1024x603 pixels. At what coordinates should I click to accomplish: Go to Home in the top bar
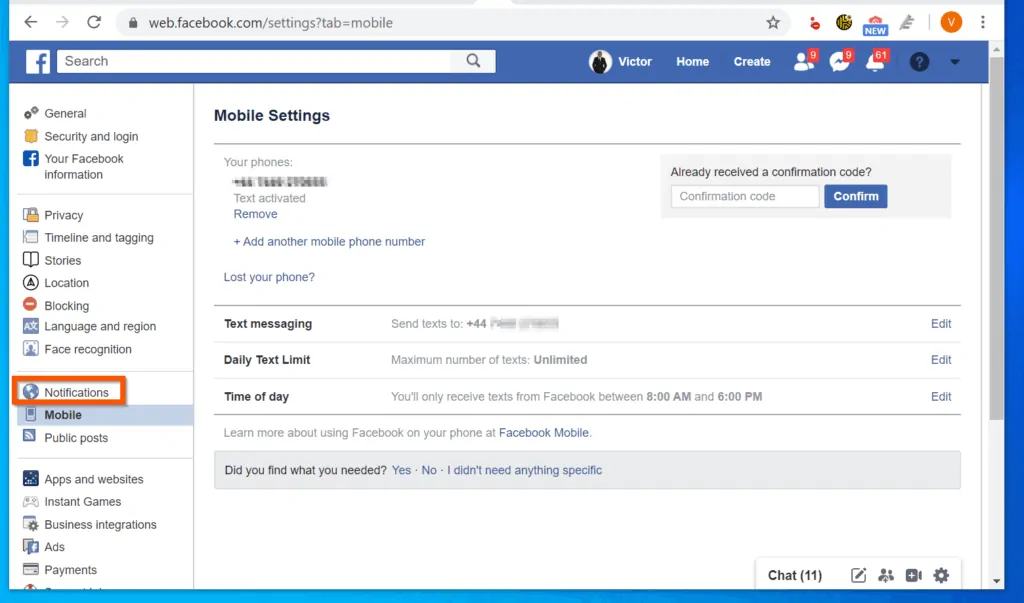692,61
